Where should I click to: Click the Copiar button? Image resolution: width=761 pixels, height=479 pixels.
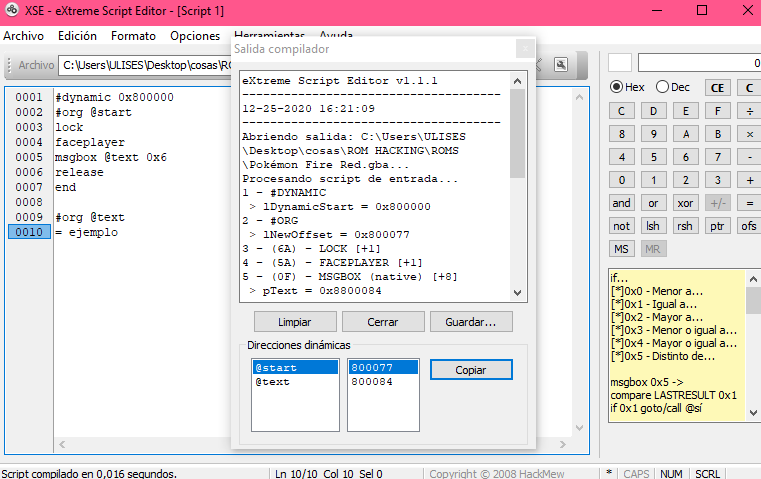471,370
